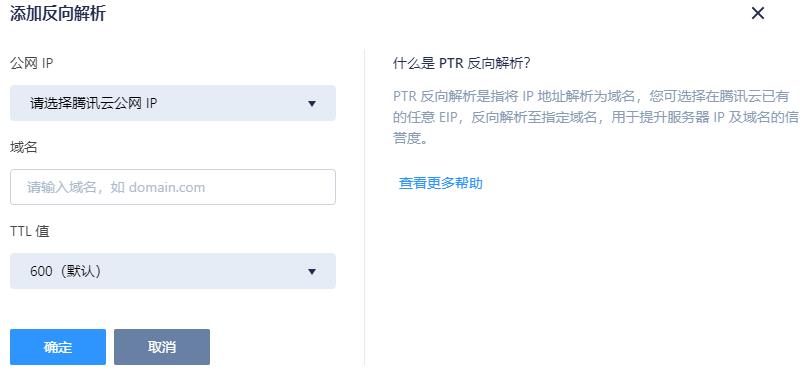Select the 公网 IP field label
The width and height of the screenshot is (801, 373).
pos(32,63)
